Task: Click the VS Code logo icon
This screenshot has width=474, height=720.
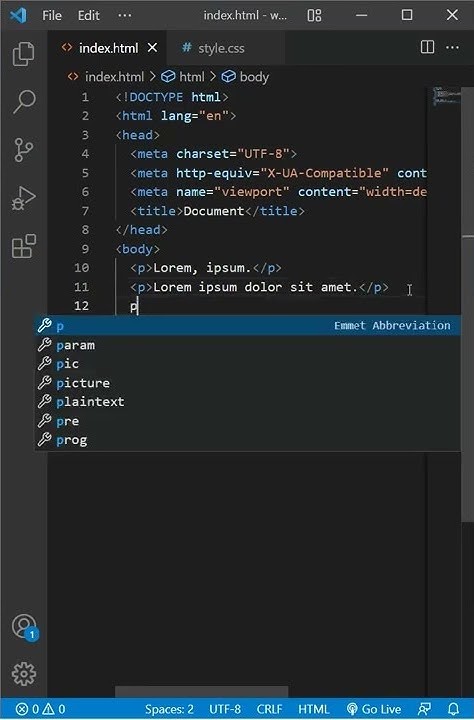Action: (x=18, y=15)
